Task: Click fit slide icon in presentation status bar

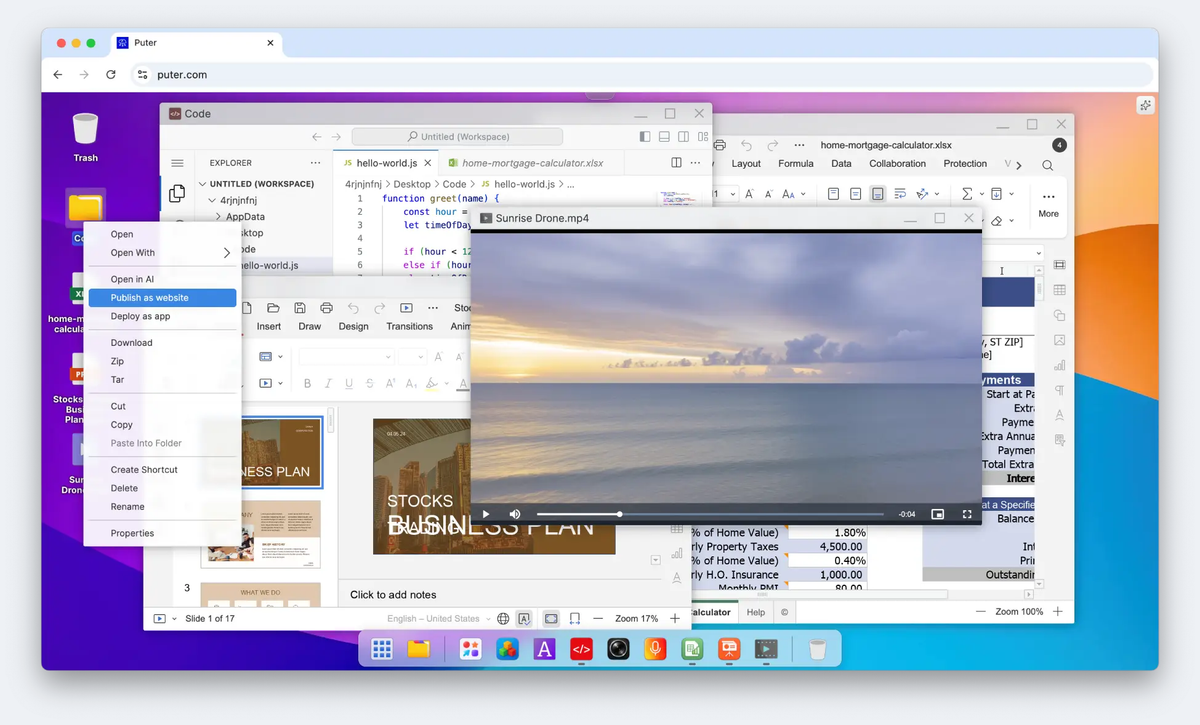Action: [551, 619]
